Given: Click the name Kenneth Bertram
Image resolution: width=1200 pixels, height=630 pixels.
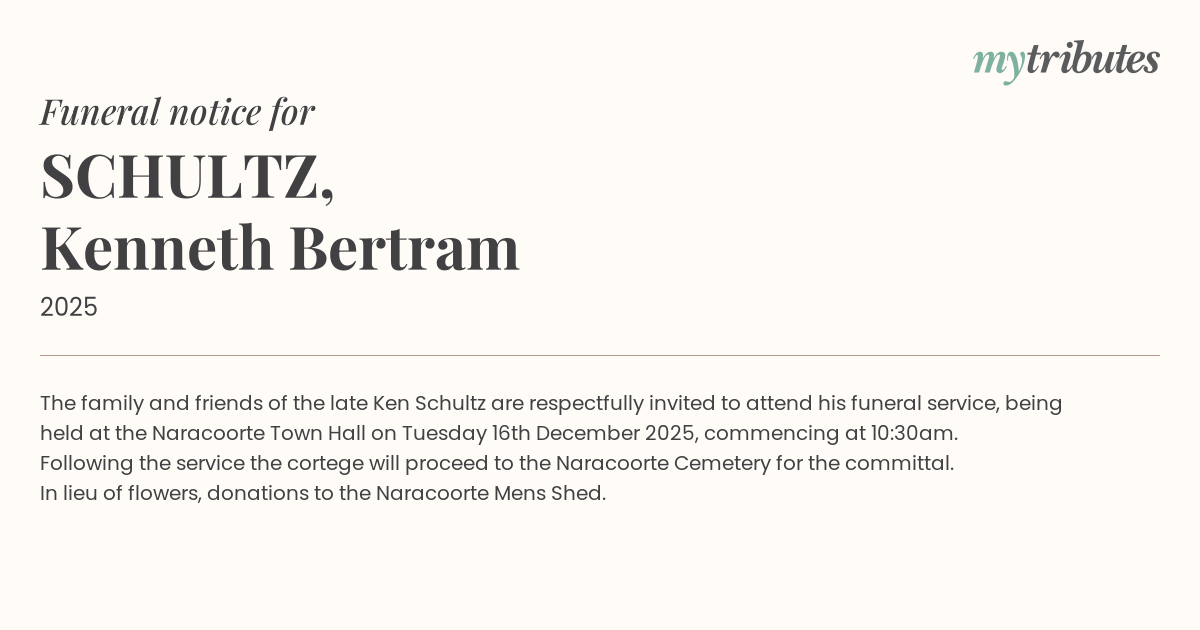Looking at the screenshot, I should pyautogui.click(x=280, y=248).
